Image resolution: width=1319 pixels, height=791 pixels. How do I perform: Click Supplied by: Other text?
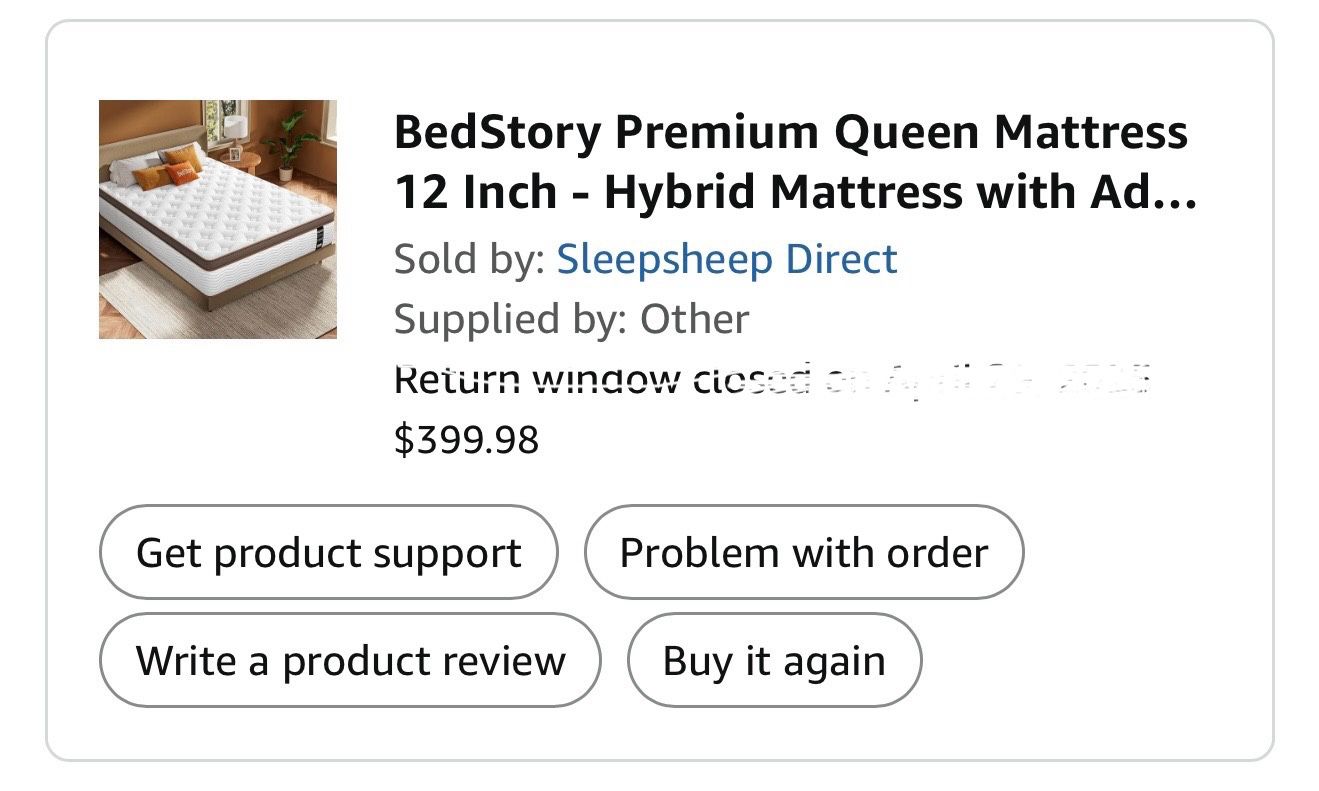pyautogui.click(x=572, y=318)
